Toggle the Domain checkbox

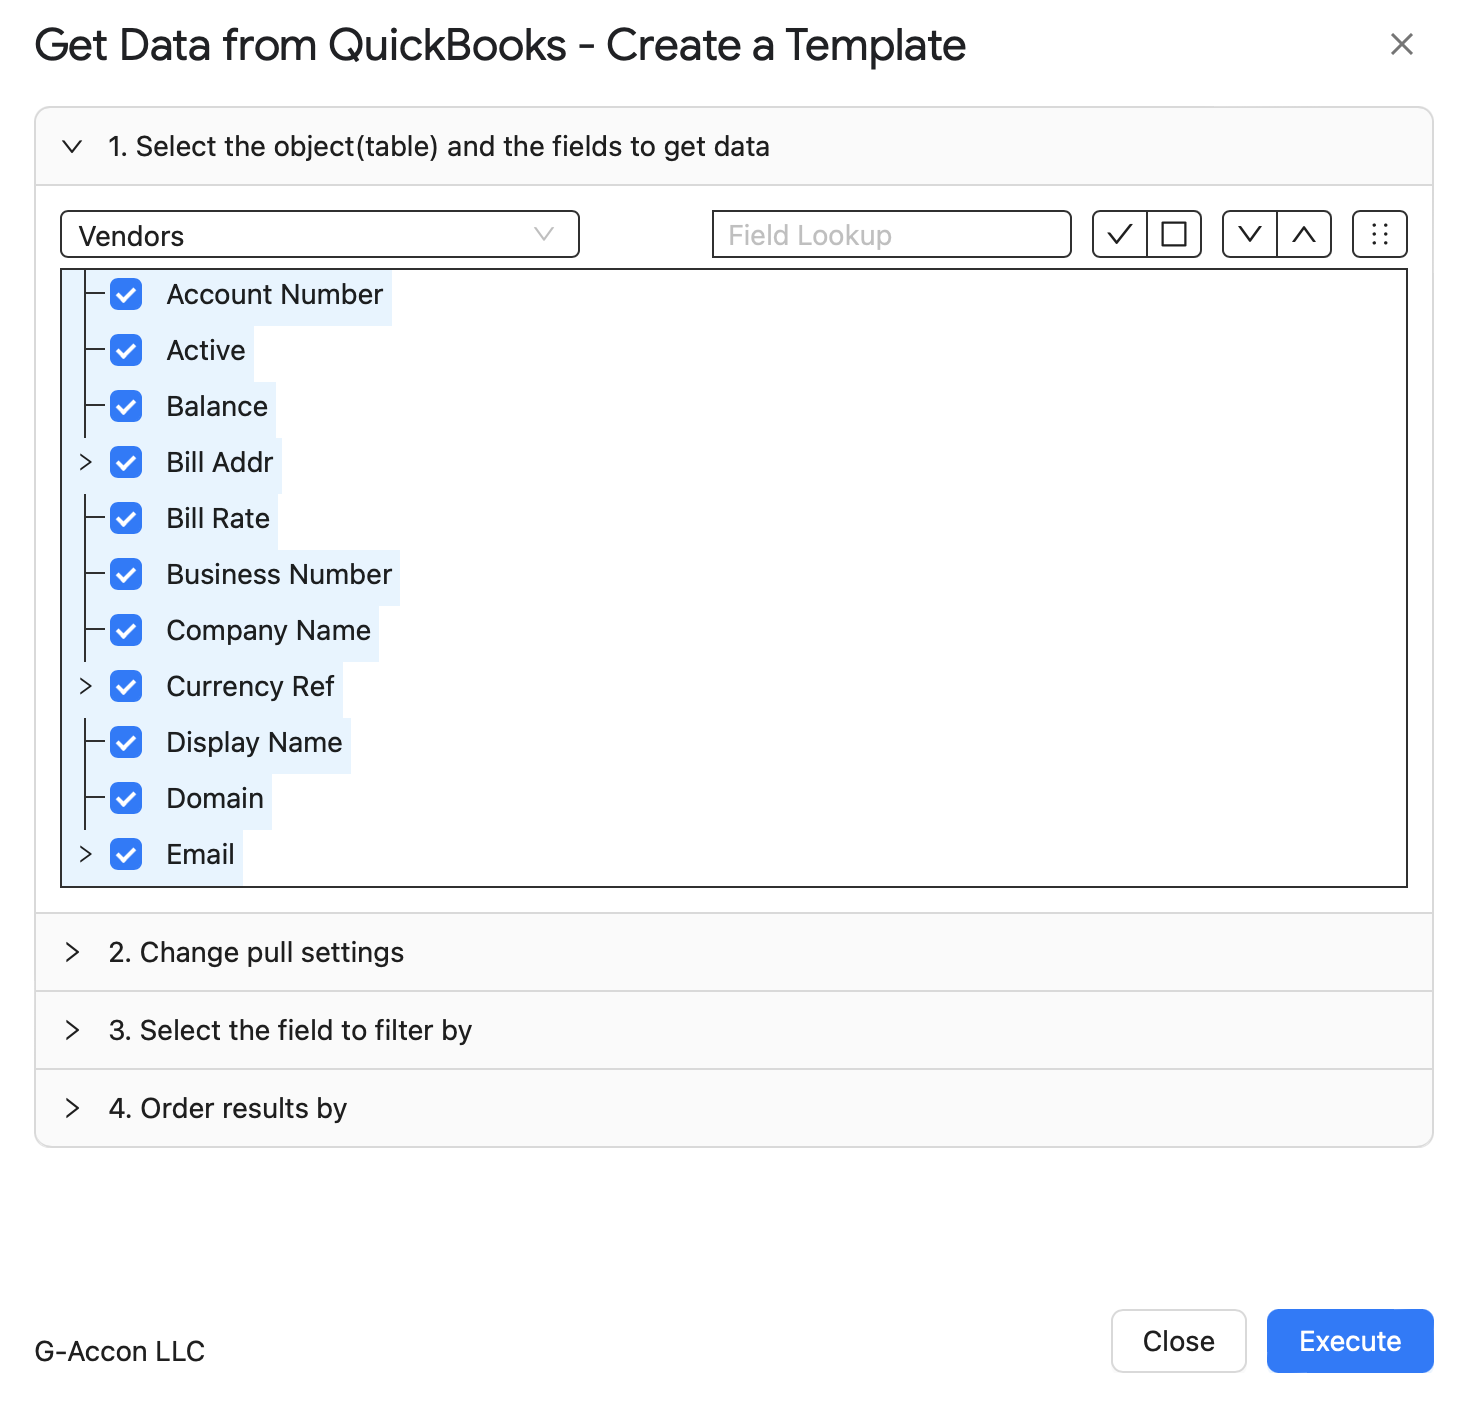[126, 798]
